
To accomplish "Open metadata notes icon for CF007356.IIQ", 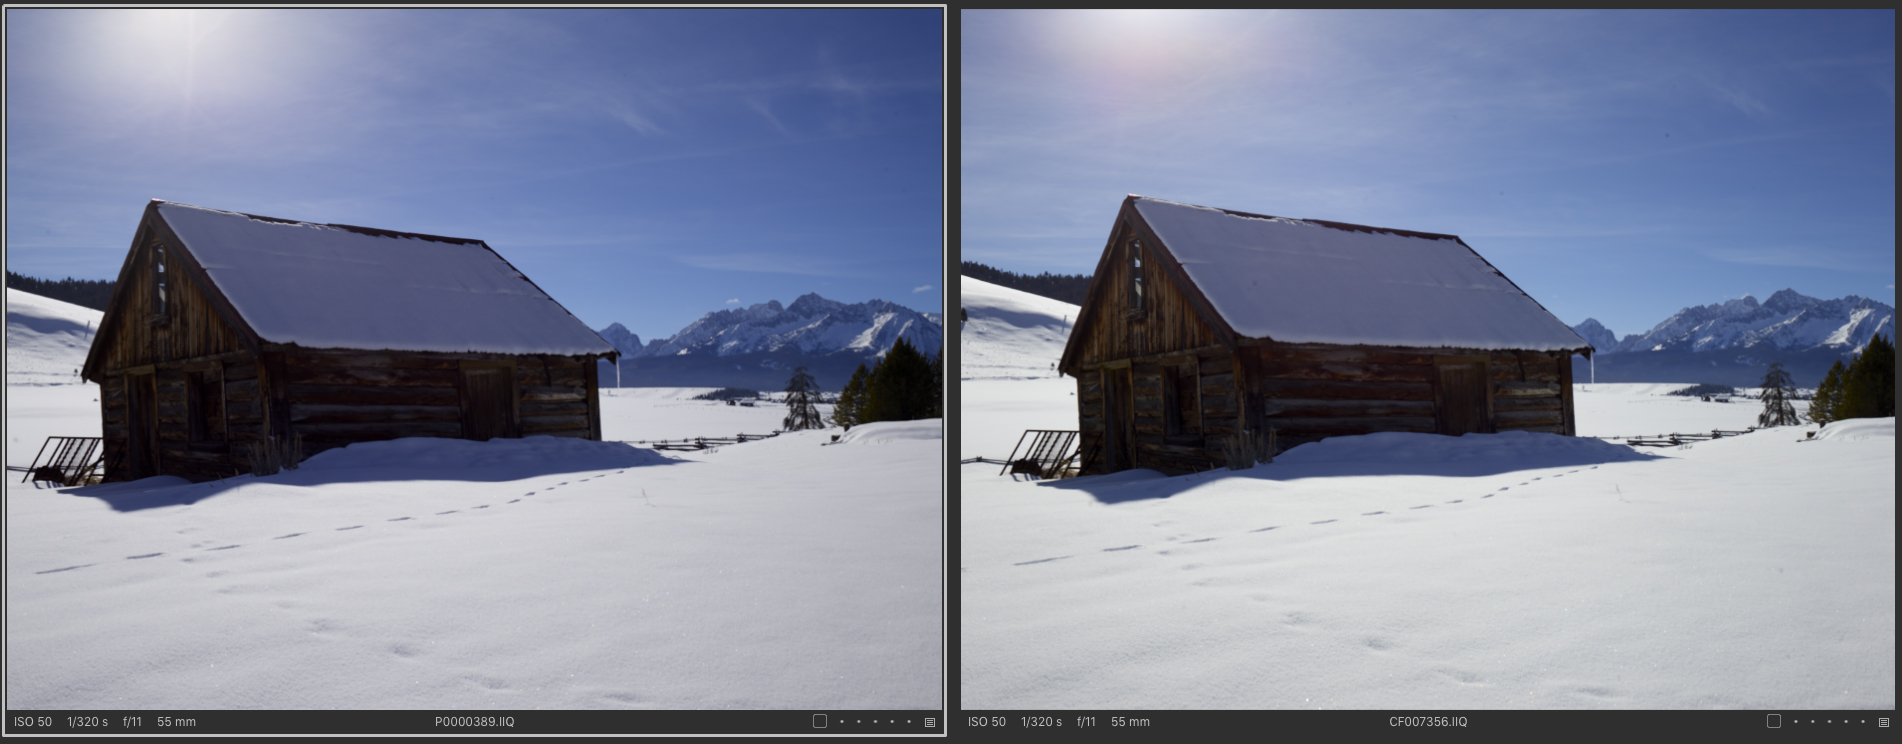I will tap(1884, 722).
